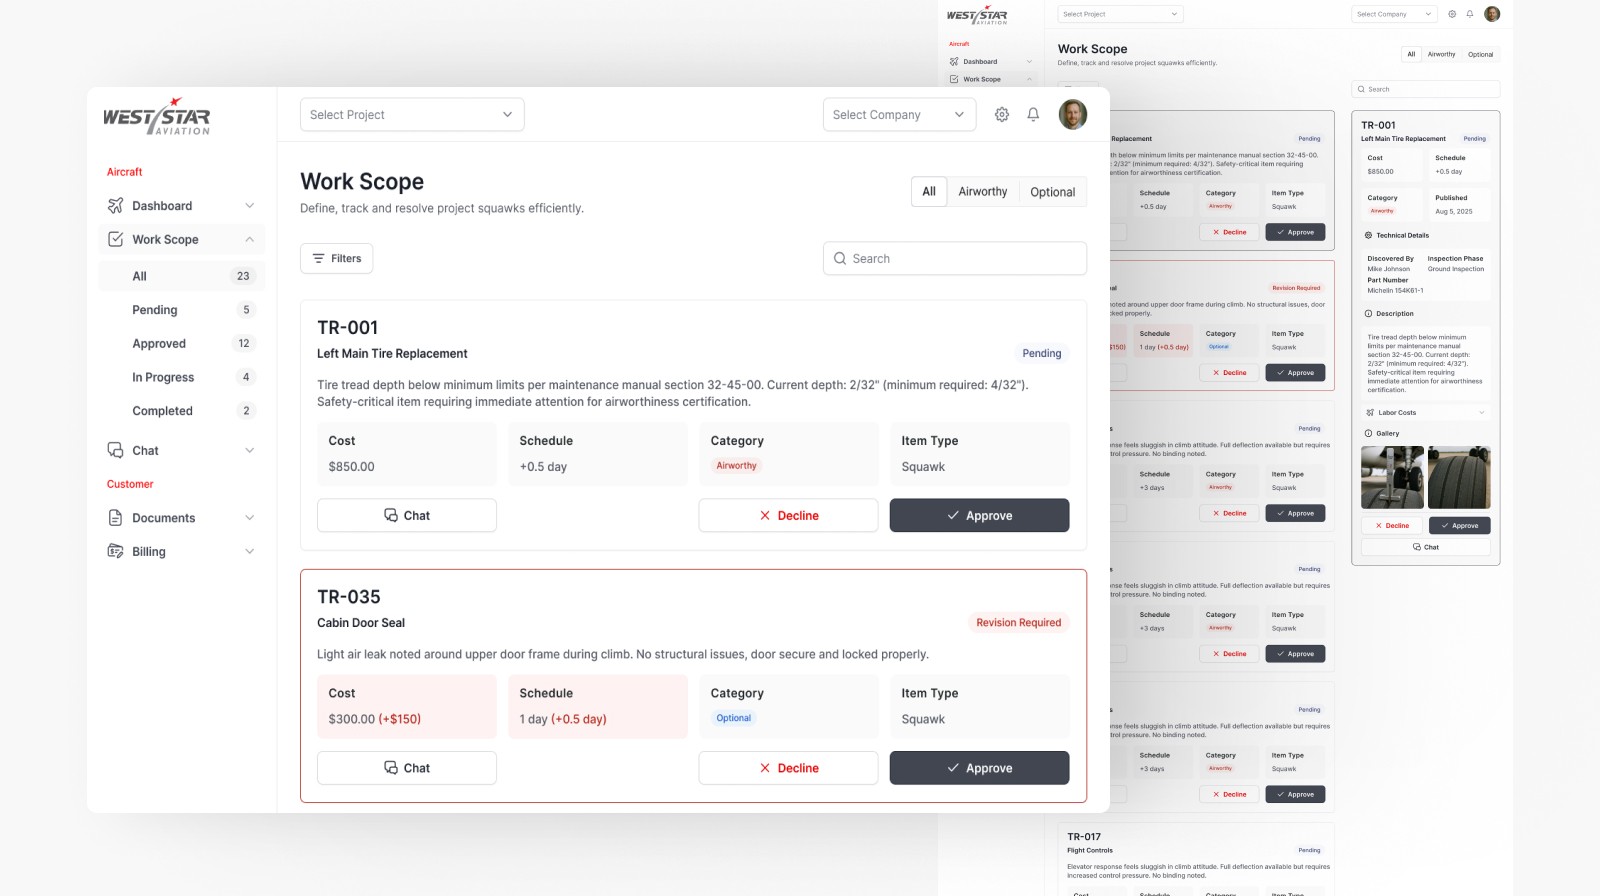Click the Gallery info icon in detail panel

coord(1369,433)
